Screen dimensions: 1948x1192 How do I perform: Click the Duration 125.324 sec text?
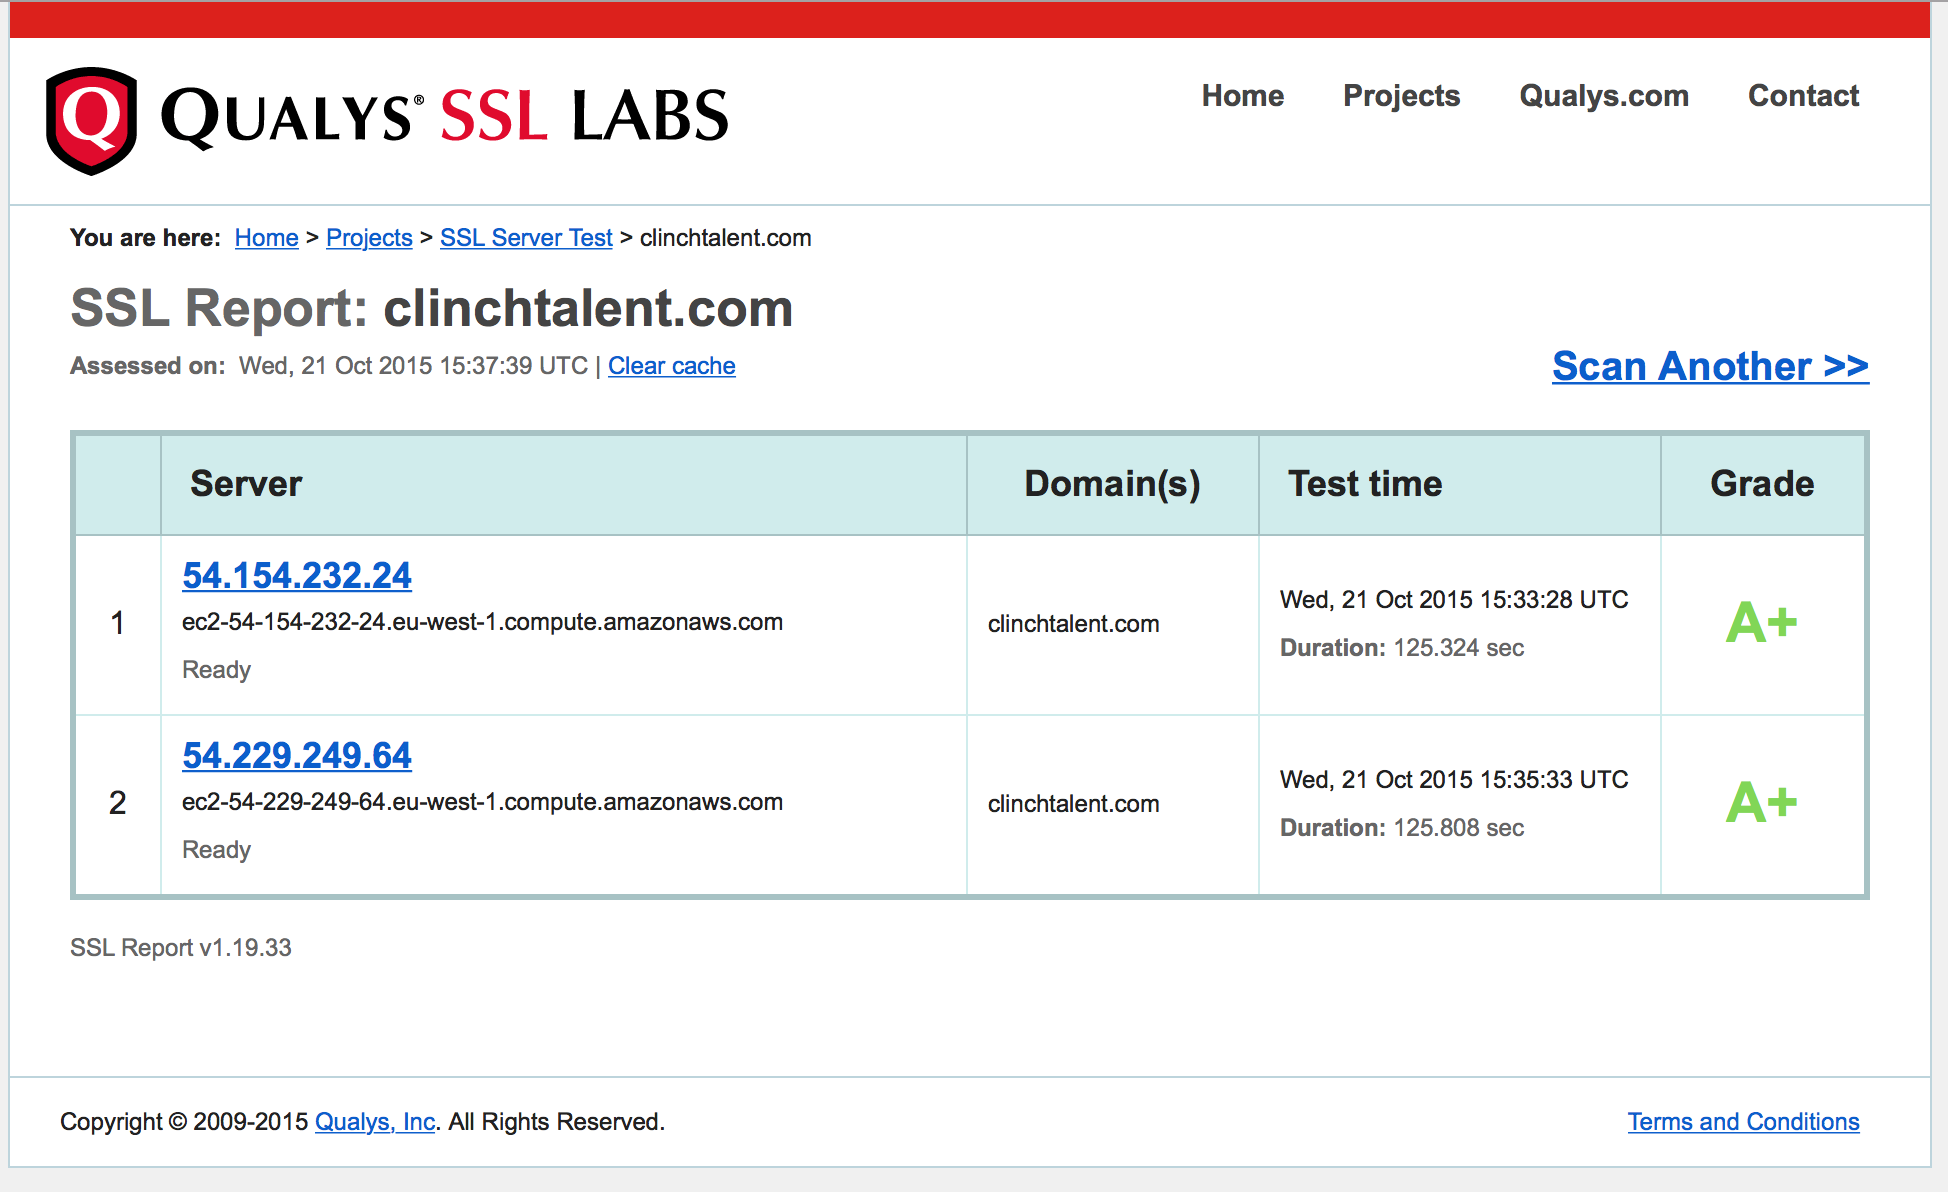[1402, 648]
